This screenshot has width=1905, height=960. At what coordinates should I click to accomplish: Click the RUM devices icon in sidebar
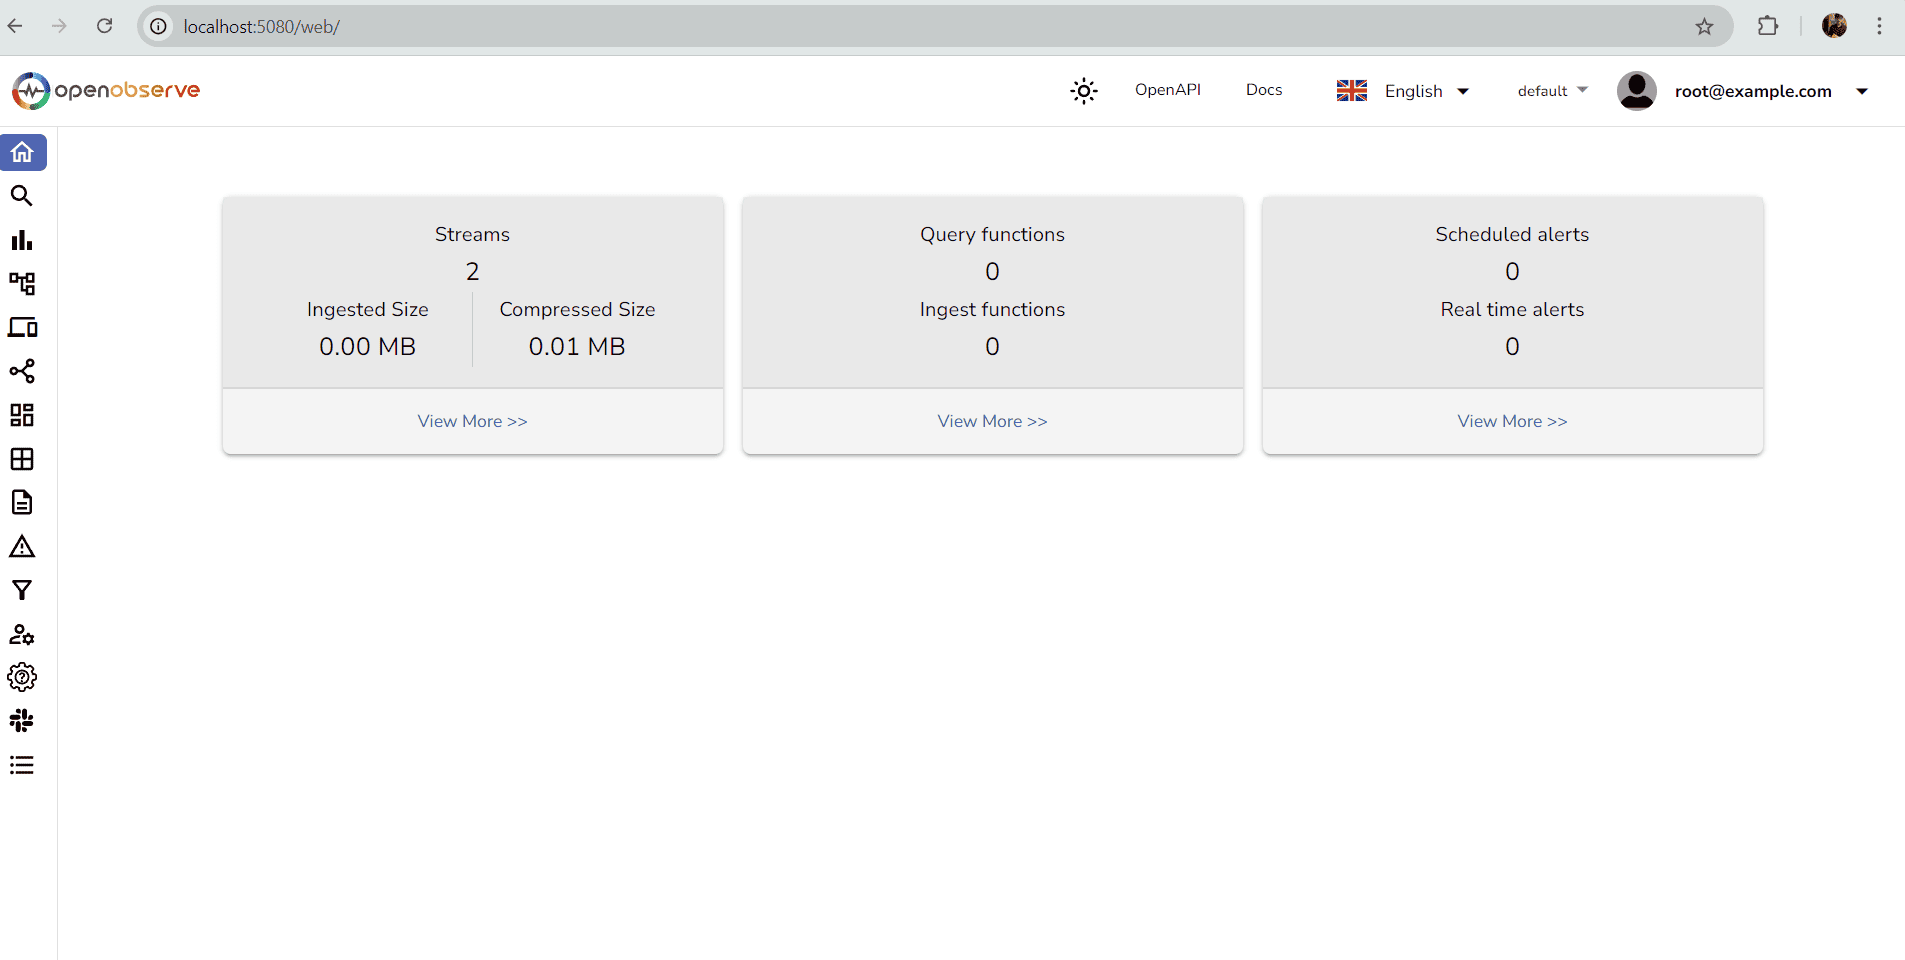click(22, 328)
